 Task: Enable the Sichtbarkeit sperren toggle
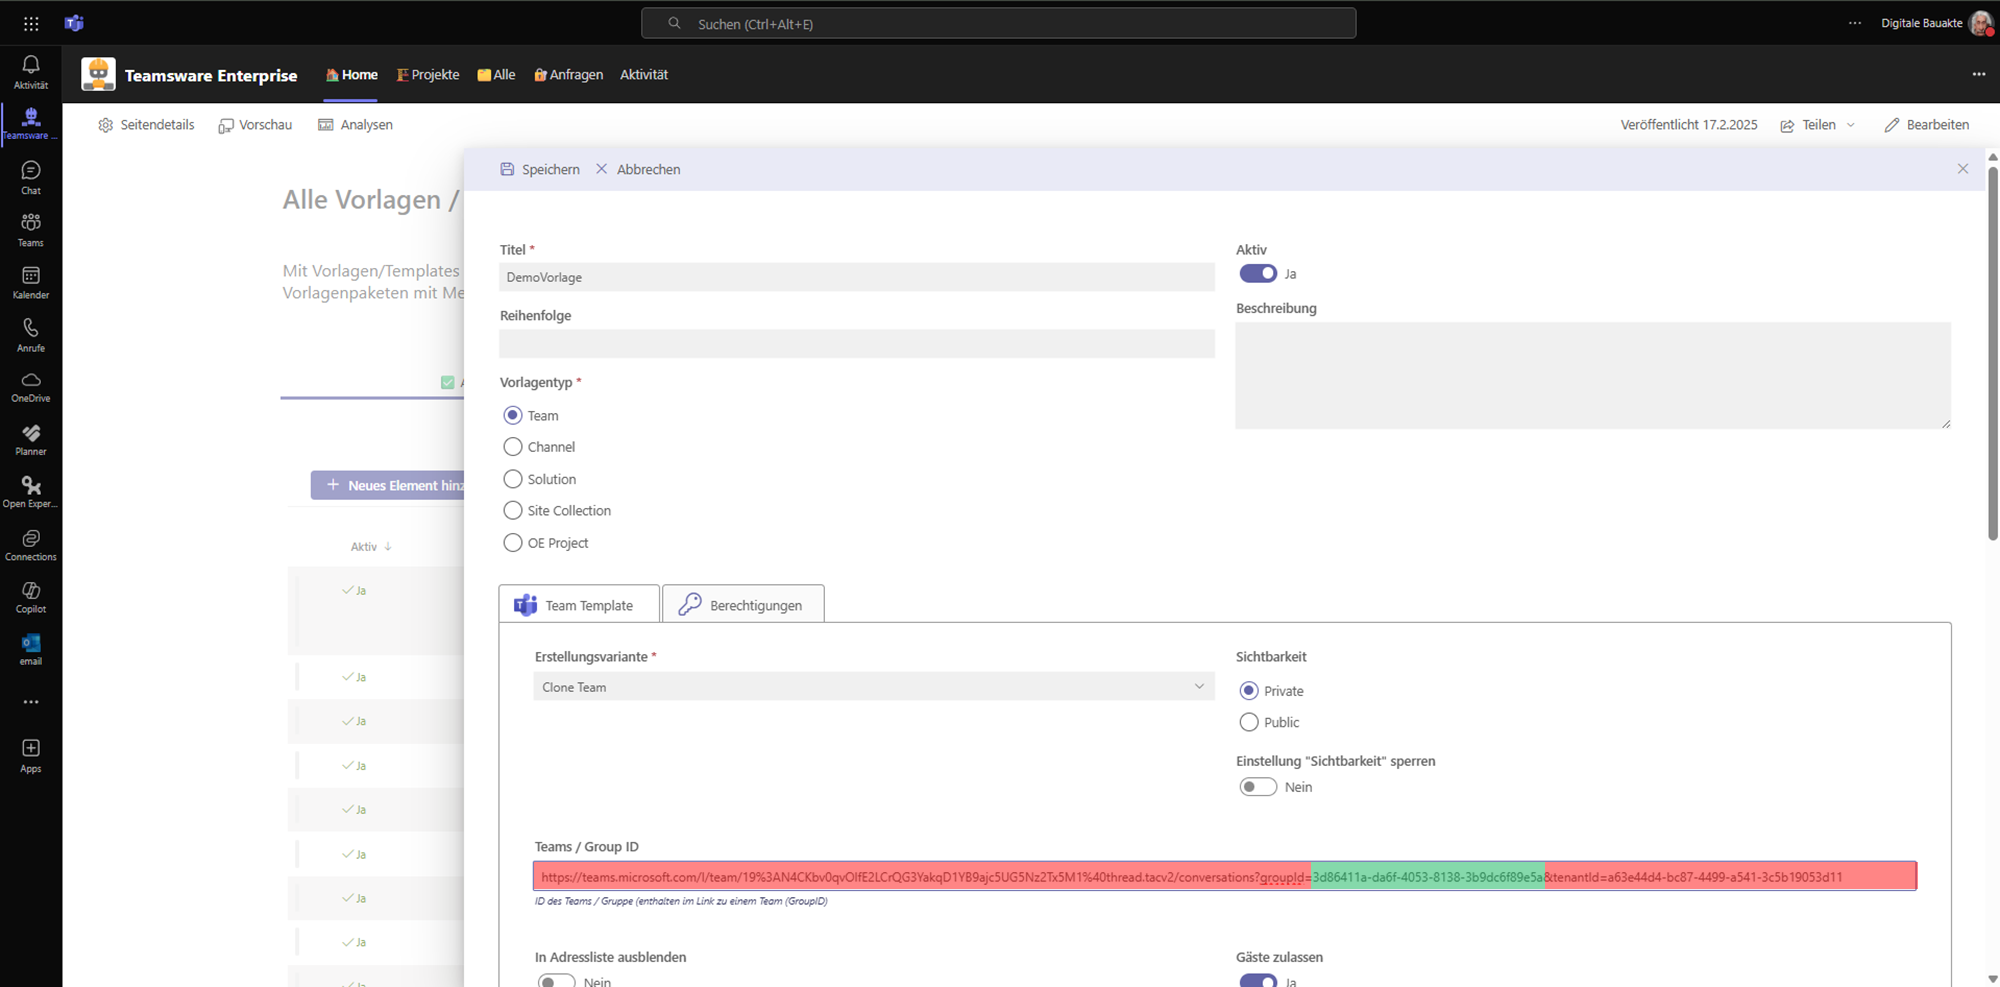click(1257, 787)
